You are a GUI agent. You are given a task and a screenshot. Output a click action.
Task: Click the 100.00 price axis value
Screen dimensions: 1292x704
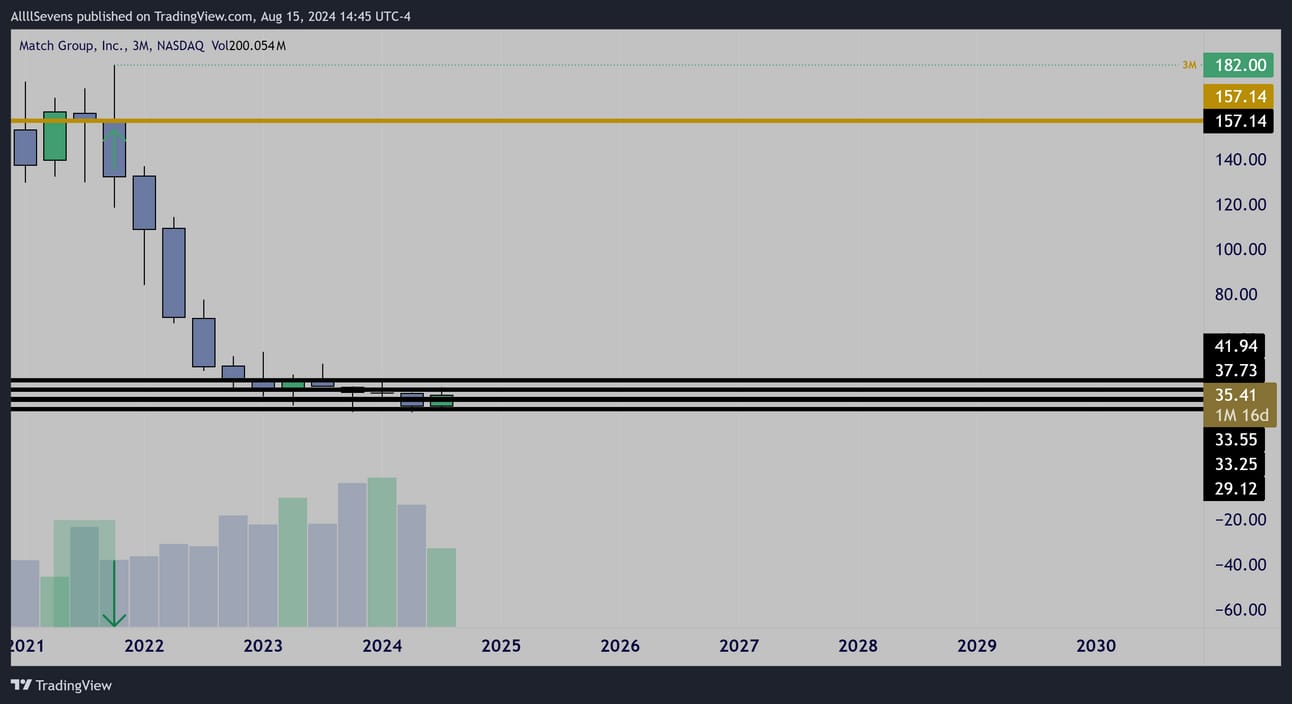click(1240, 249)
